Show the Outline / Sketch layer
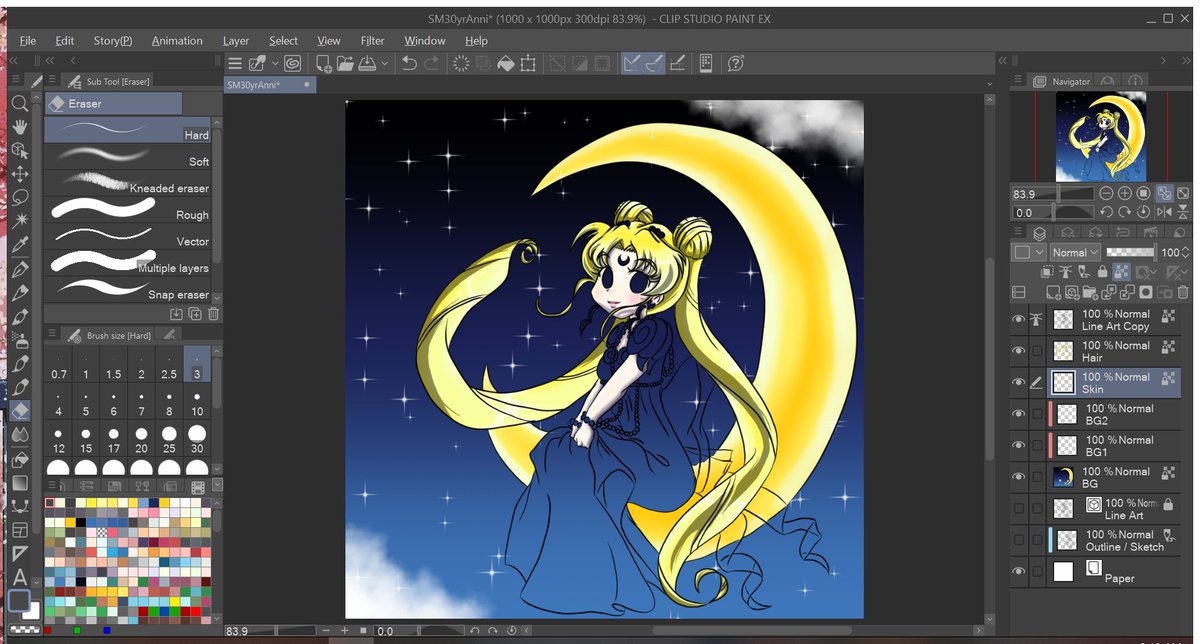This screenshot has width=1200, height=644. pyautogui.click(x=1019, y=540)
